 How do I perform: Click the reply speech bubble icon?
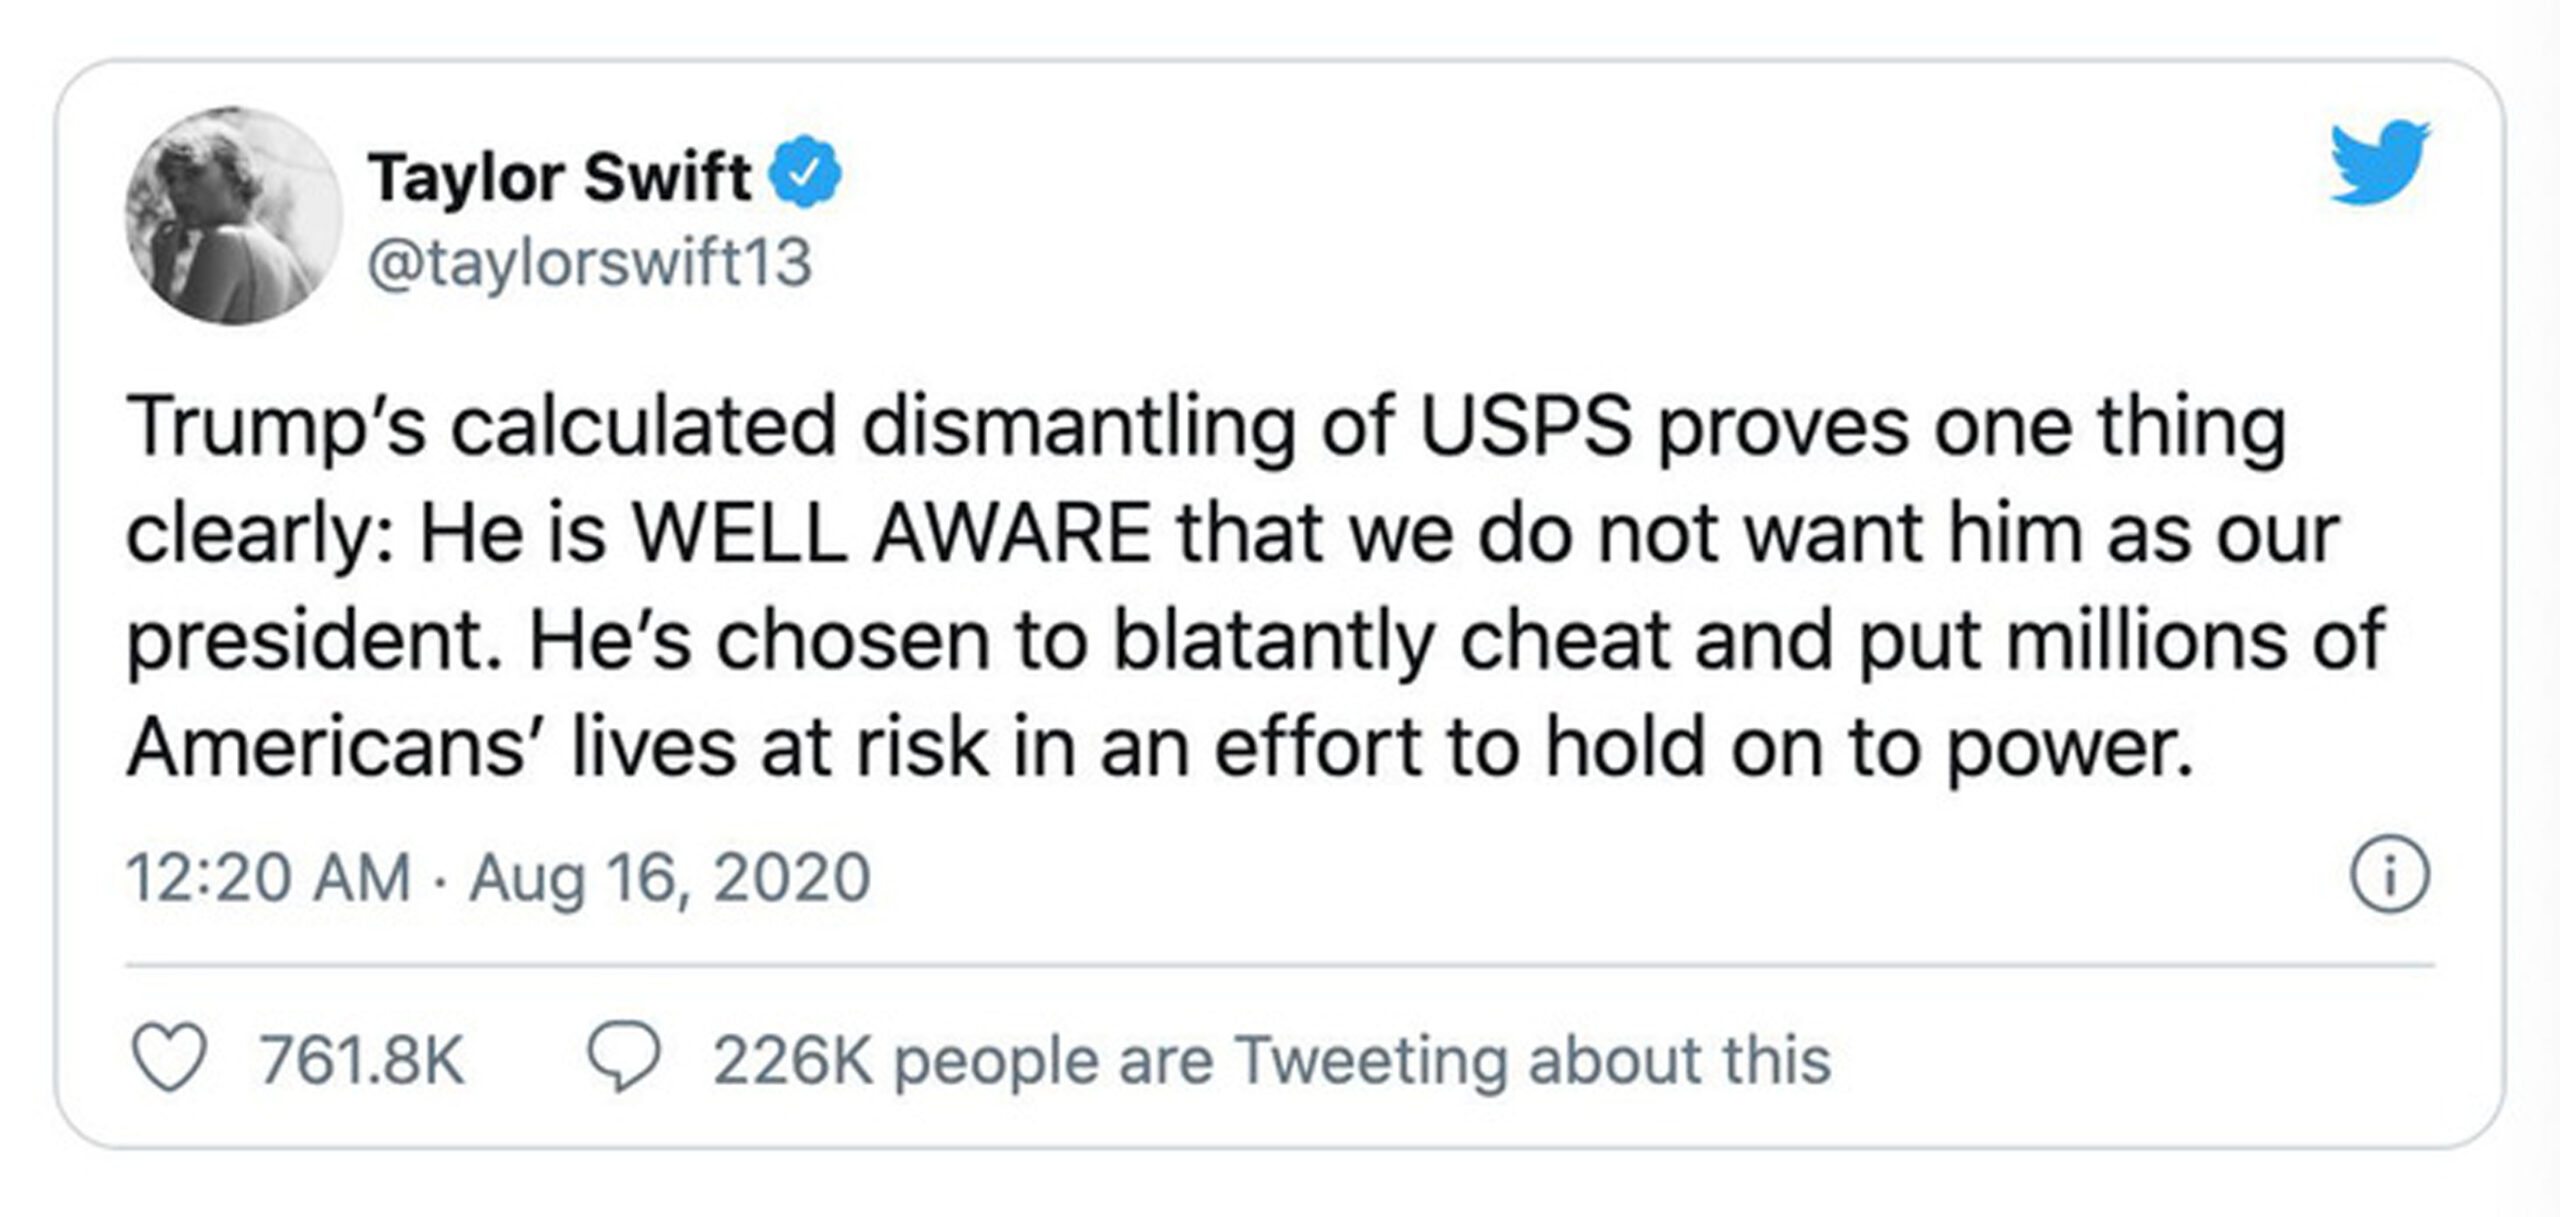[624, 1057]
